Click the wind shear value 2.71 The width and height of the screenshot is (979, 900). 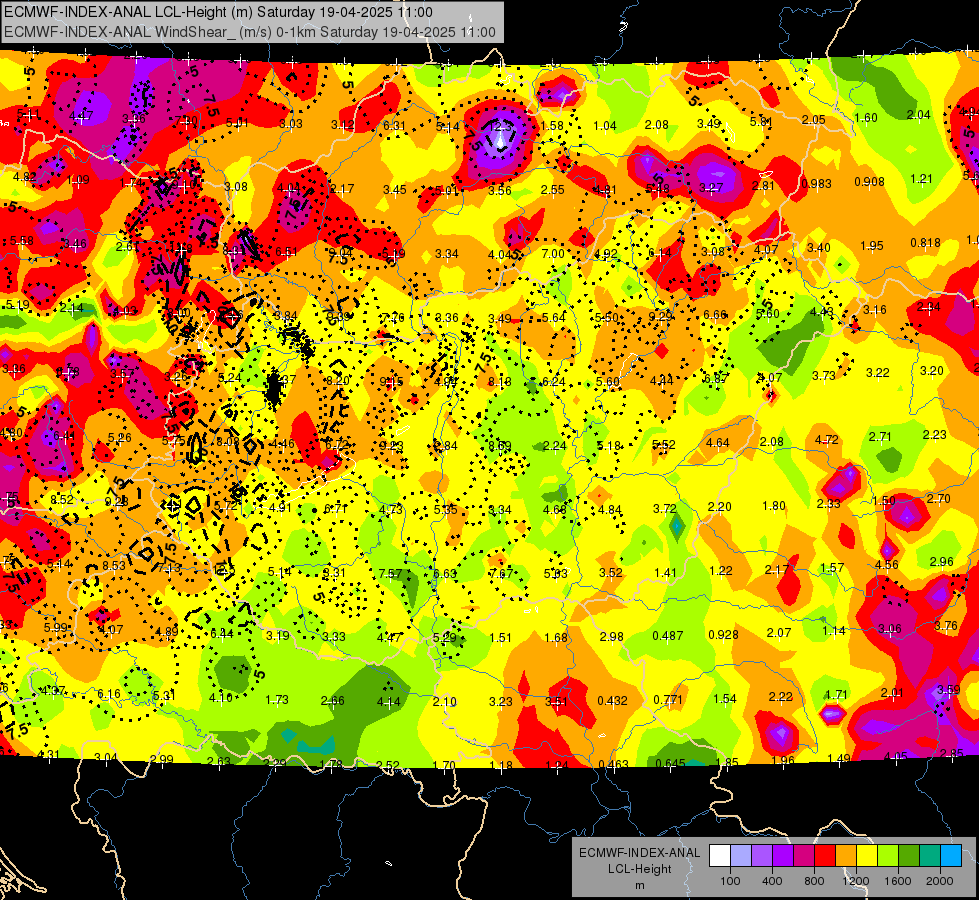pos(880,437)
